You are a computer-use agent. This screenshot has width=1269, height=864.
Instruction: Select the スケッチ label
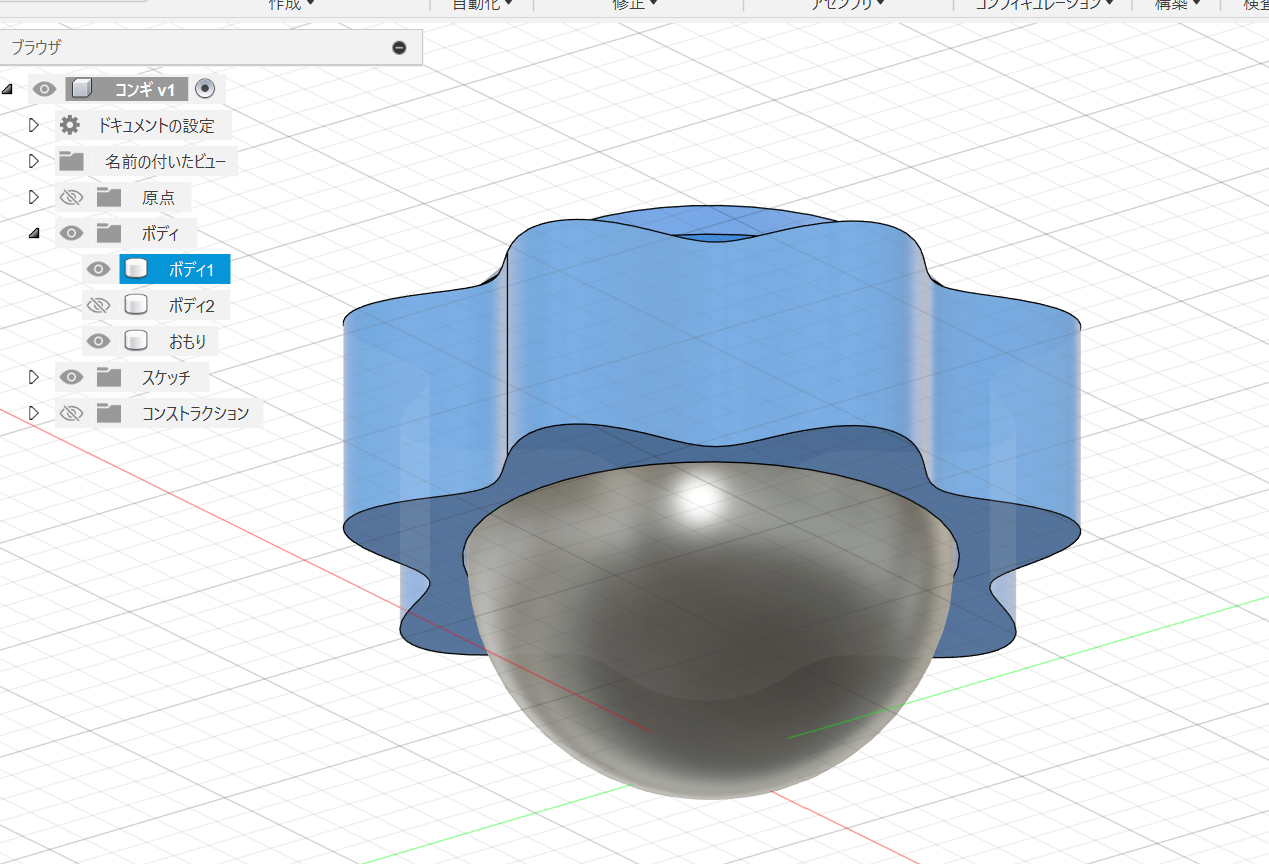coord(166,378)
